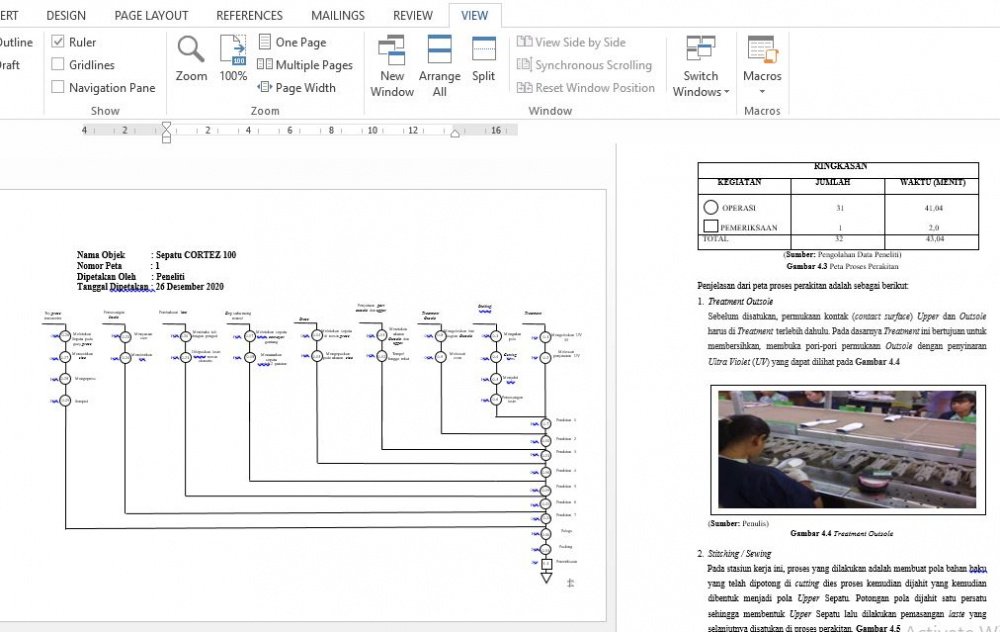Click 'Nama Objek' label
This screenshot has width=1000, height=632.
(101, 254)
